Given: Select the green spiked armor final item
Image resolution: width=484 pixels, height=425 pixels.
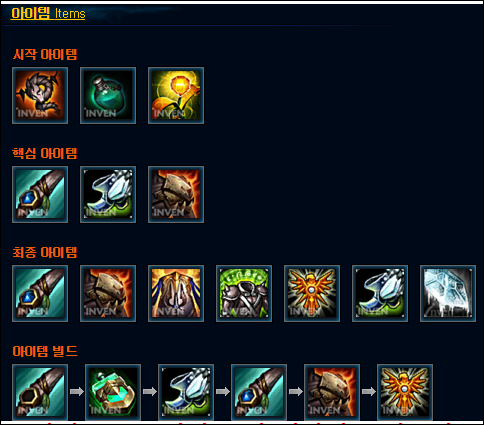Looking at the screenshot, I should [x=244, y=293].
